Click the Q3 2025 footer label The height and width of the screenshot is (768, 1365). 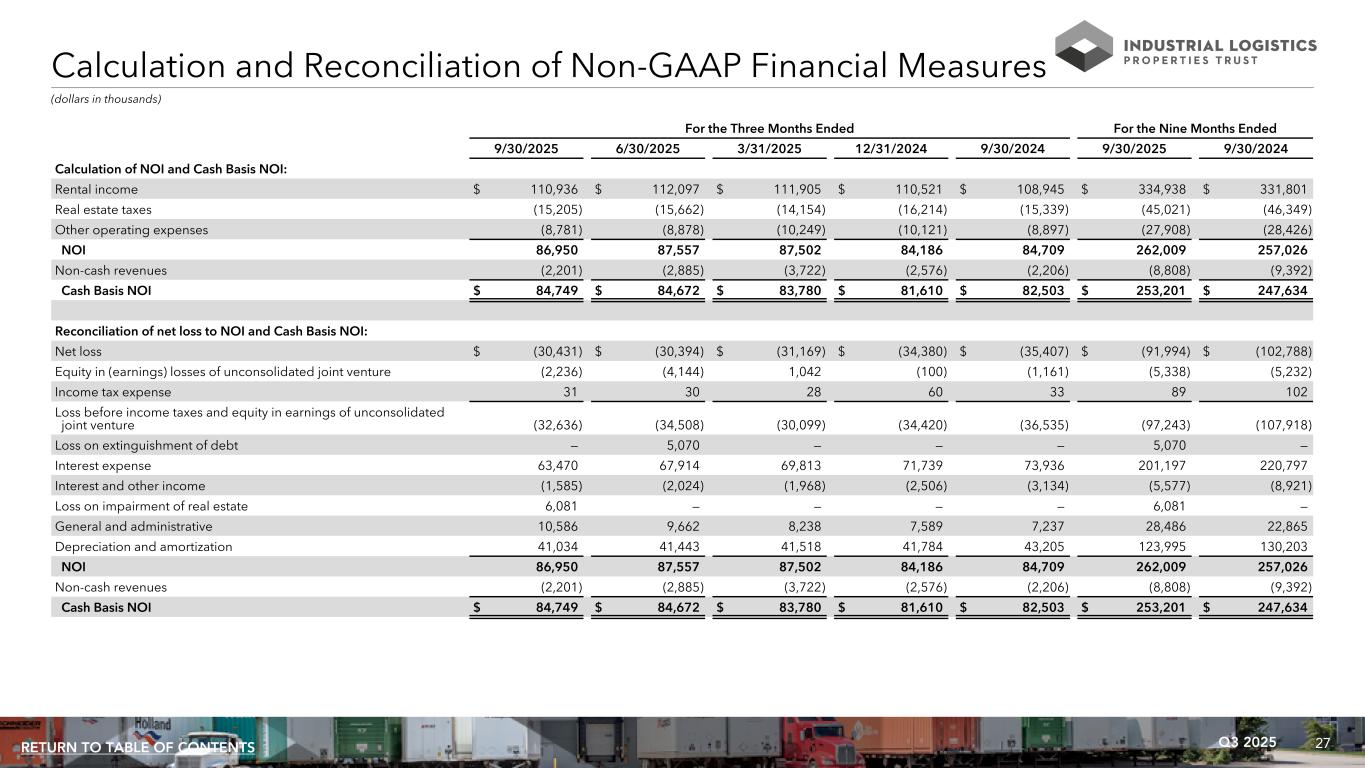[1247, 742]
